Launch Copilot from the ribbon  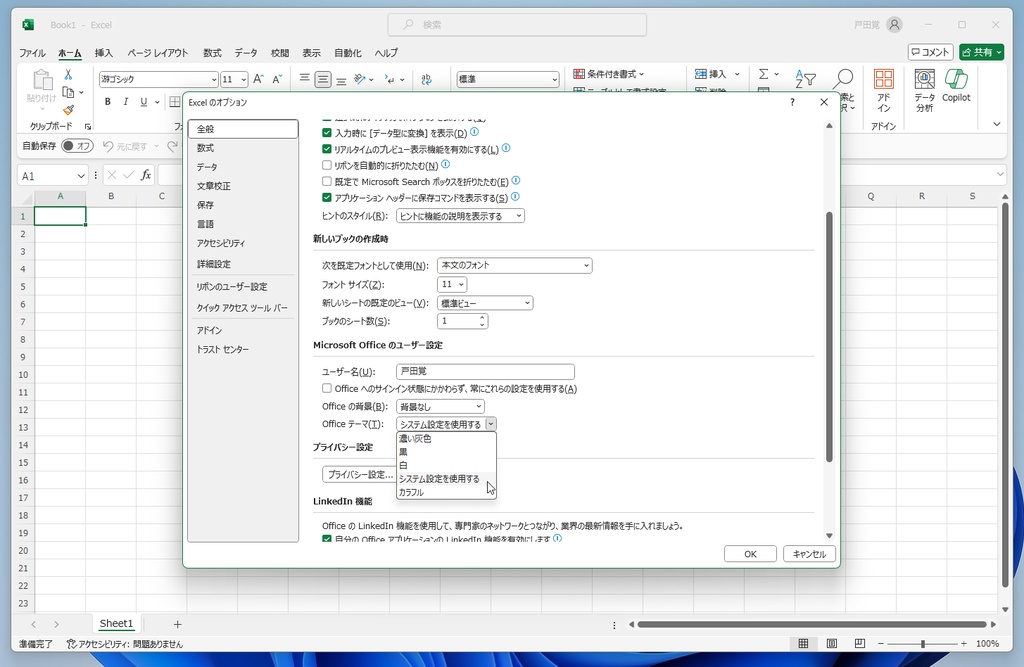pos(956,86)
